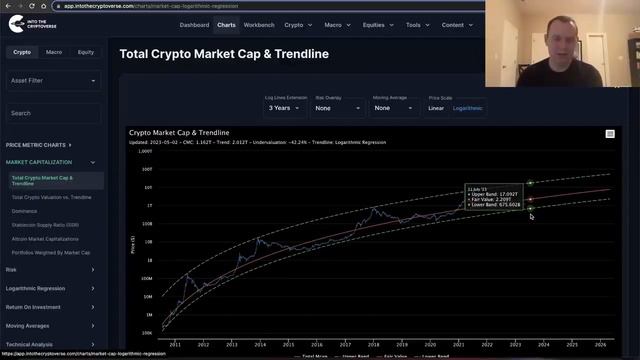Click the red fair value hover marker
Screen dimensions: 640x360
click(x=530, y=200)
